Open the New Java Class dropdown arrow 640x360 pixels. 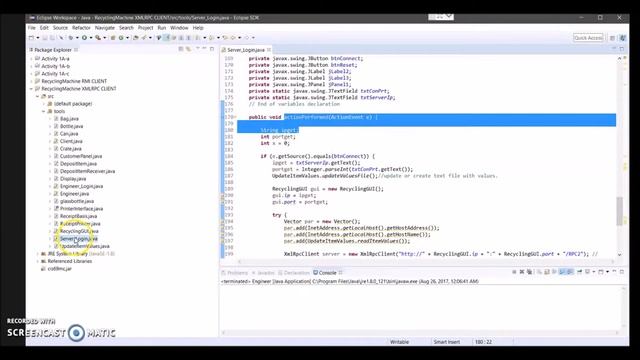pos(128,38)
